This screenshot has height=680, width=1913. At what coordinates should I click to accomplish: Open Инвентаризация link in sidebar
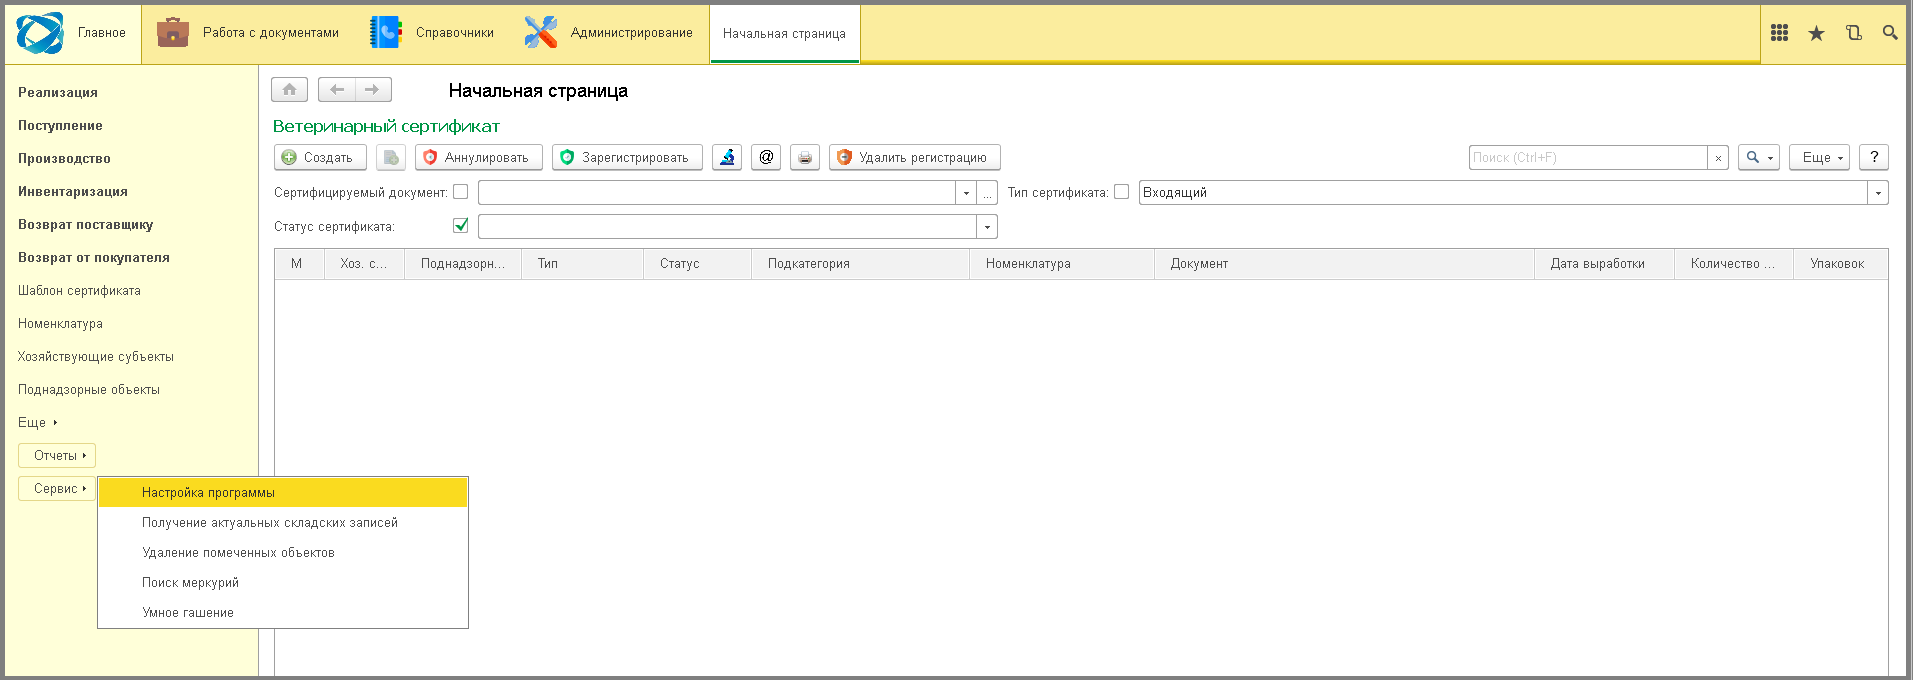tap(73, 191)
